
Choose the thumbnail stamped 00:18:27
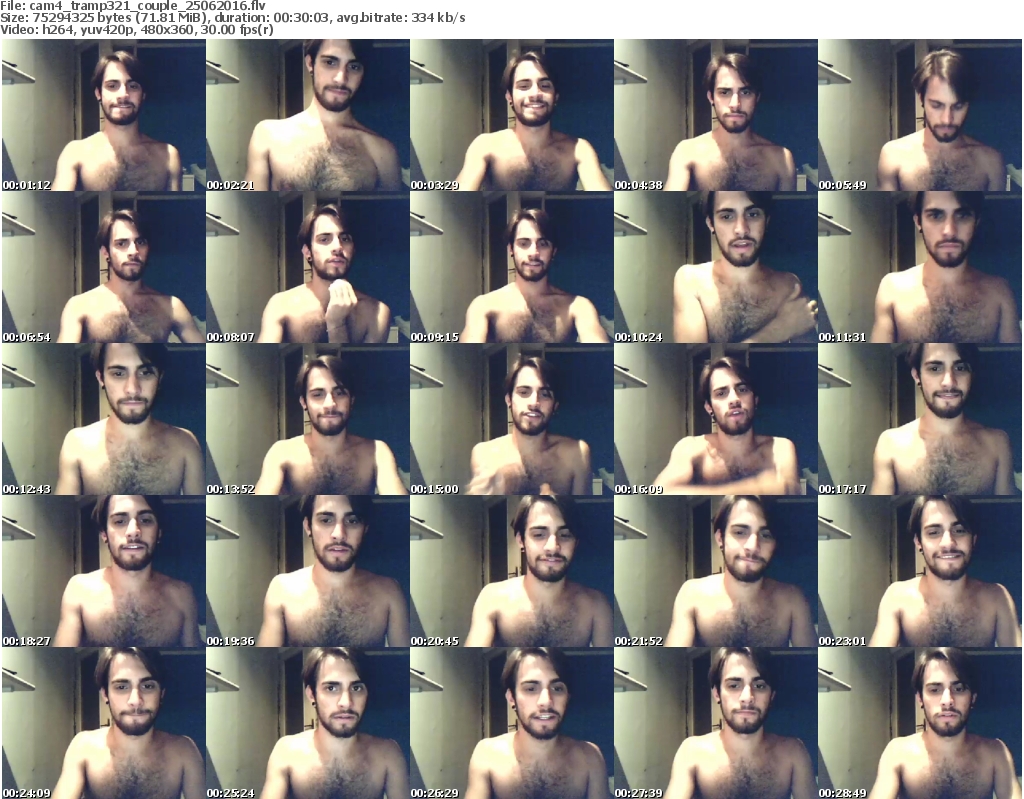coord(104,571)
